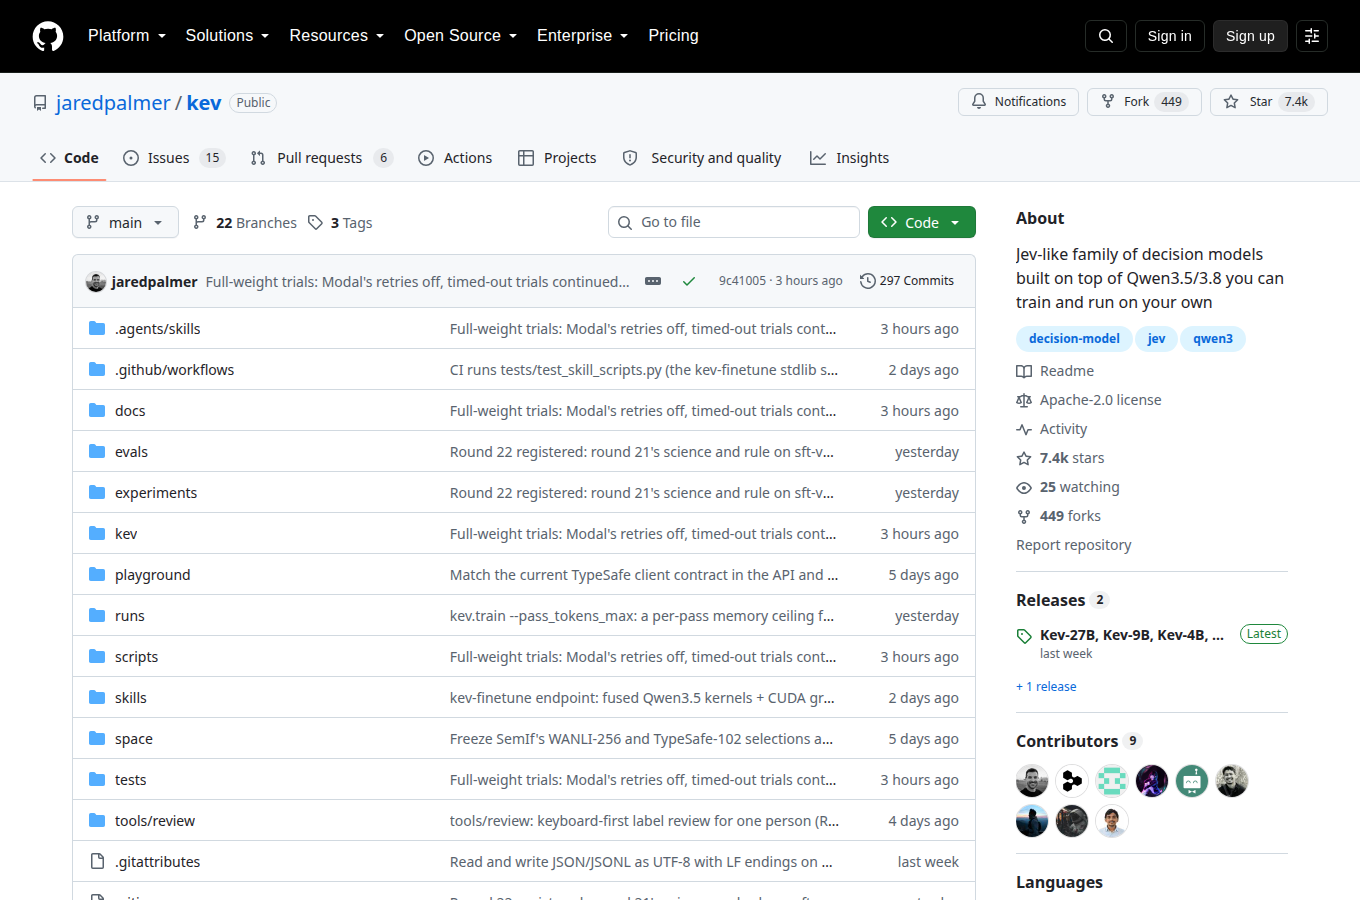Open the tools/review folder
Viewport: 1360px width, 900px height.
click(x=155, y=821)
